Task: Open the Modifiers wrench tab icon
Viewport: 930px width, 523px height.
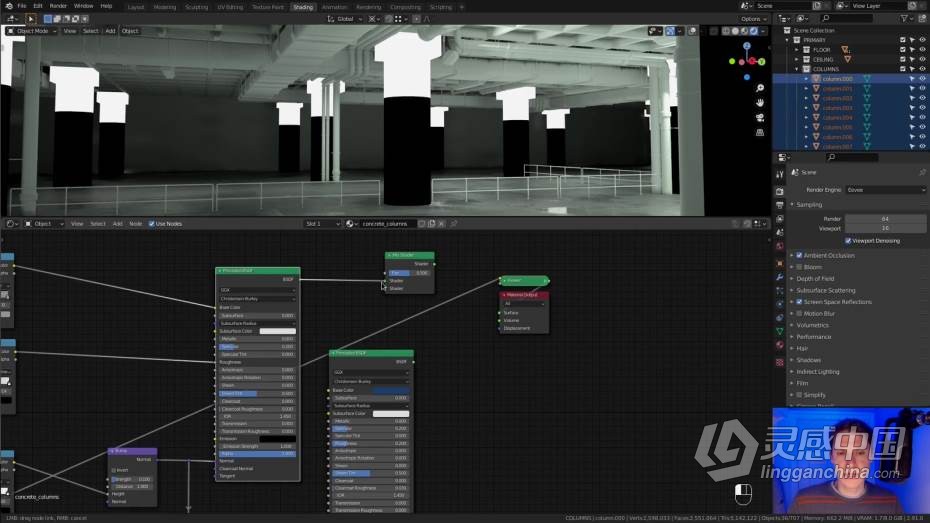Action: pos(779,277)
